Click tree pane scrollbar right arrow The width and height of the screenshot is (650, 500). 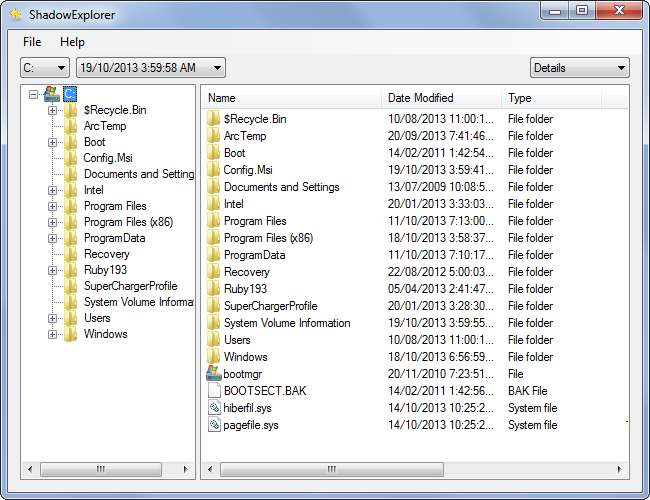[x=185, y=469]
